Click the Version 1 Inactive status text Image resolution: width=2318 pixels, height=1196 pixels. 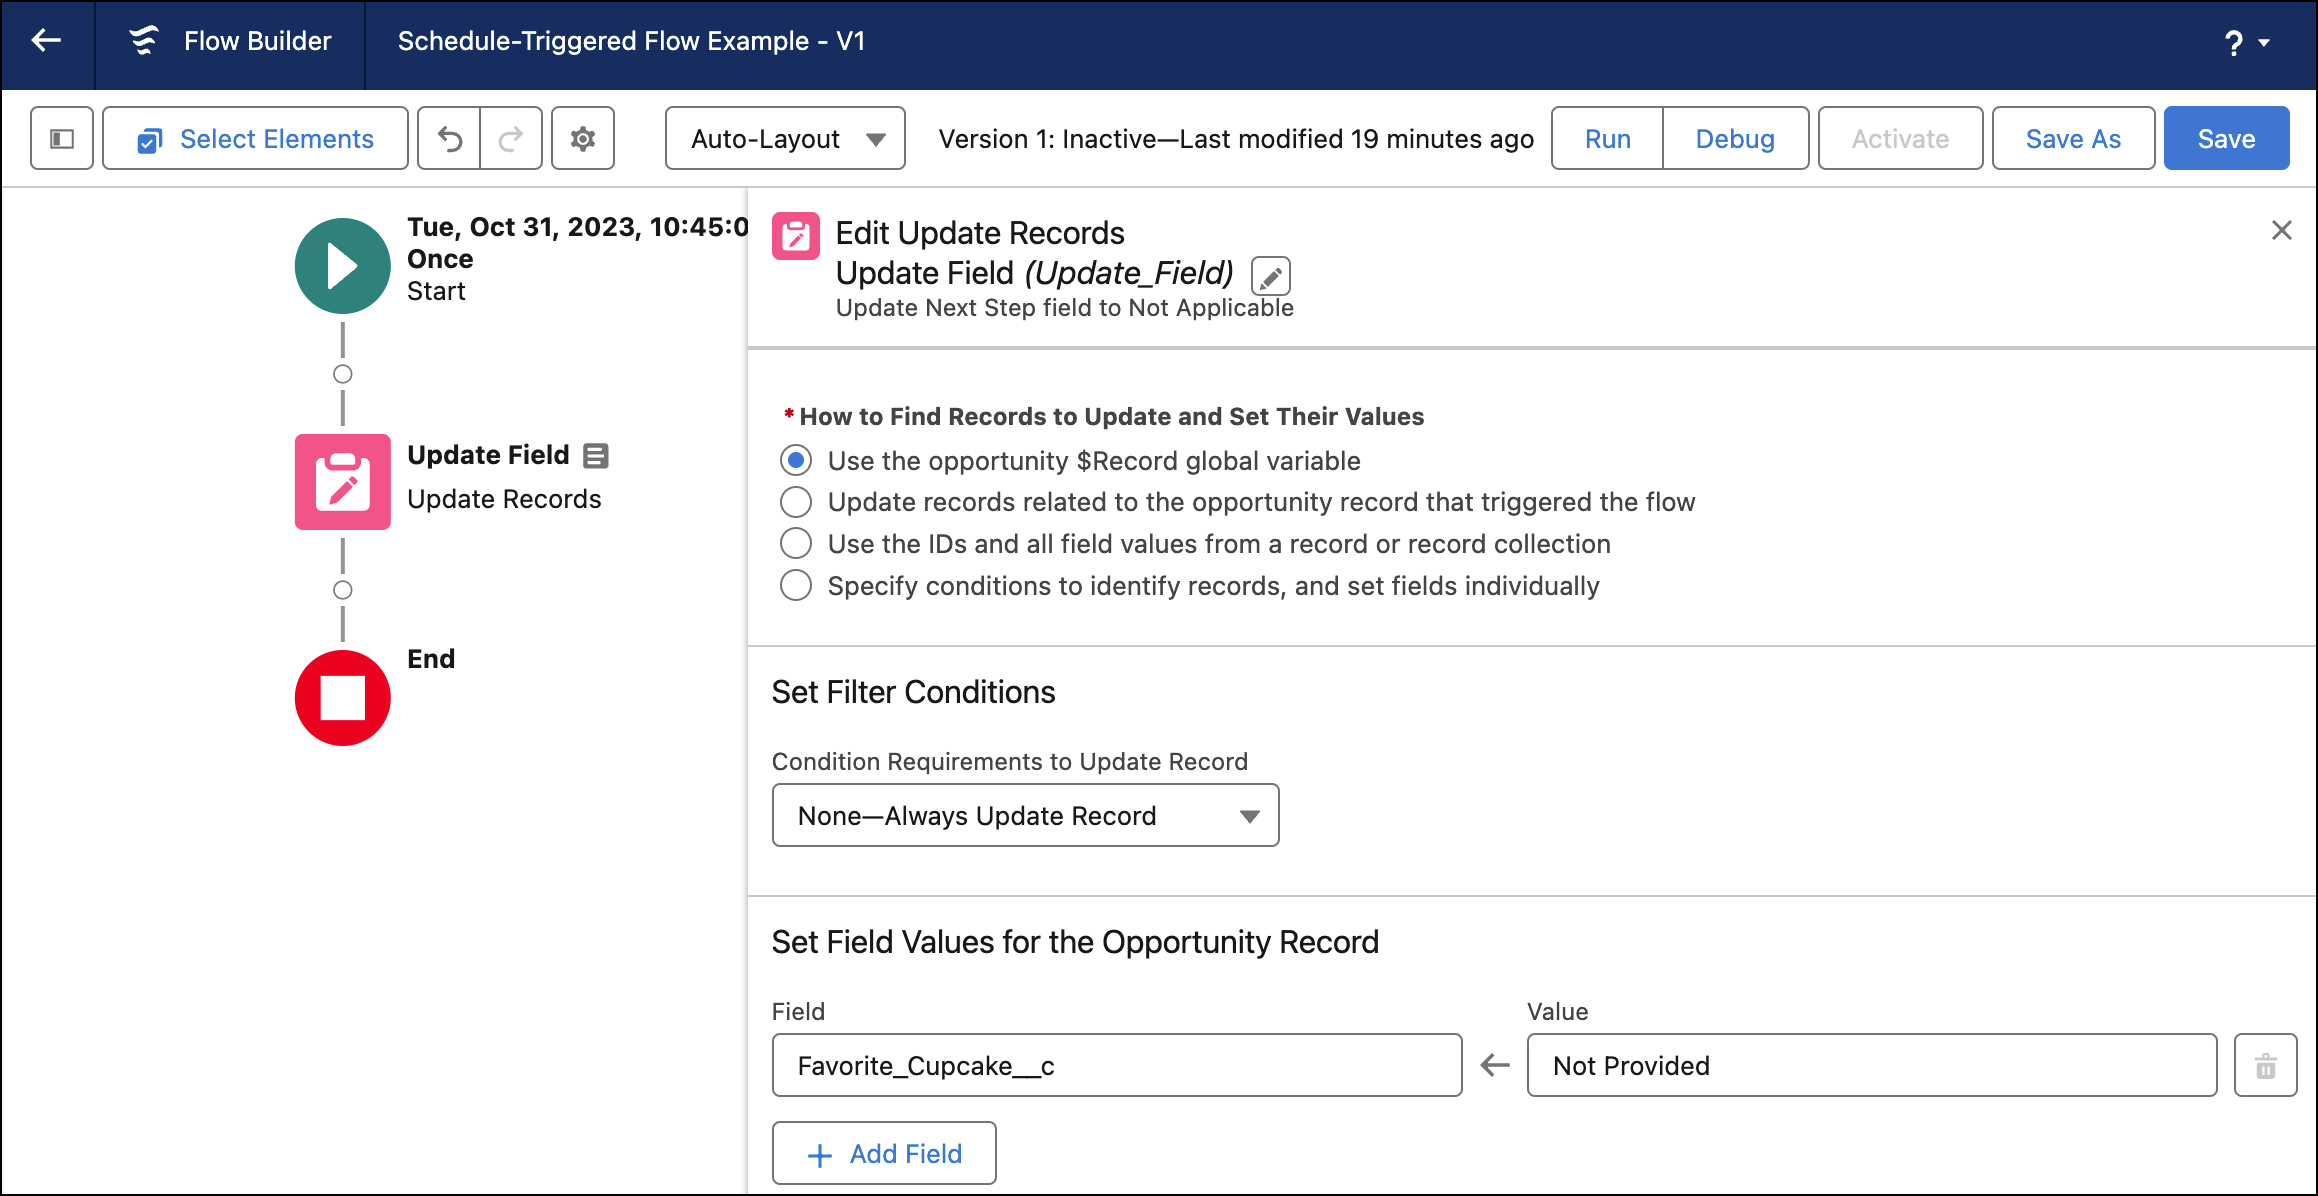coord(1236,139)
